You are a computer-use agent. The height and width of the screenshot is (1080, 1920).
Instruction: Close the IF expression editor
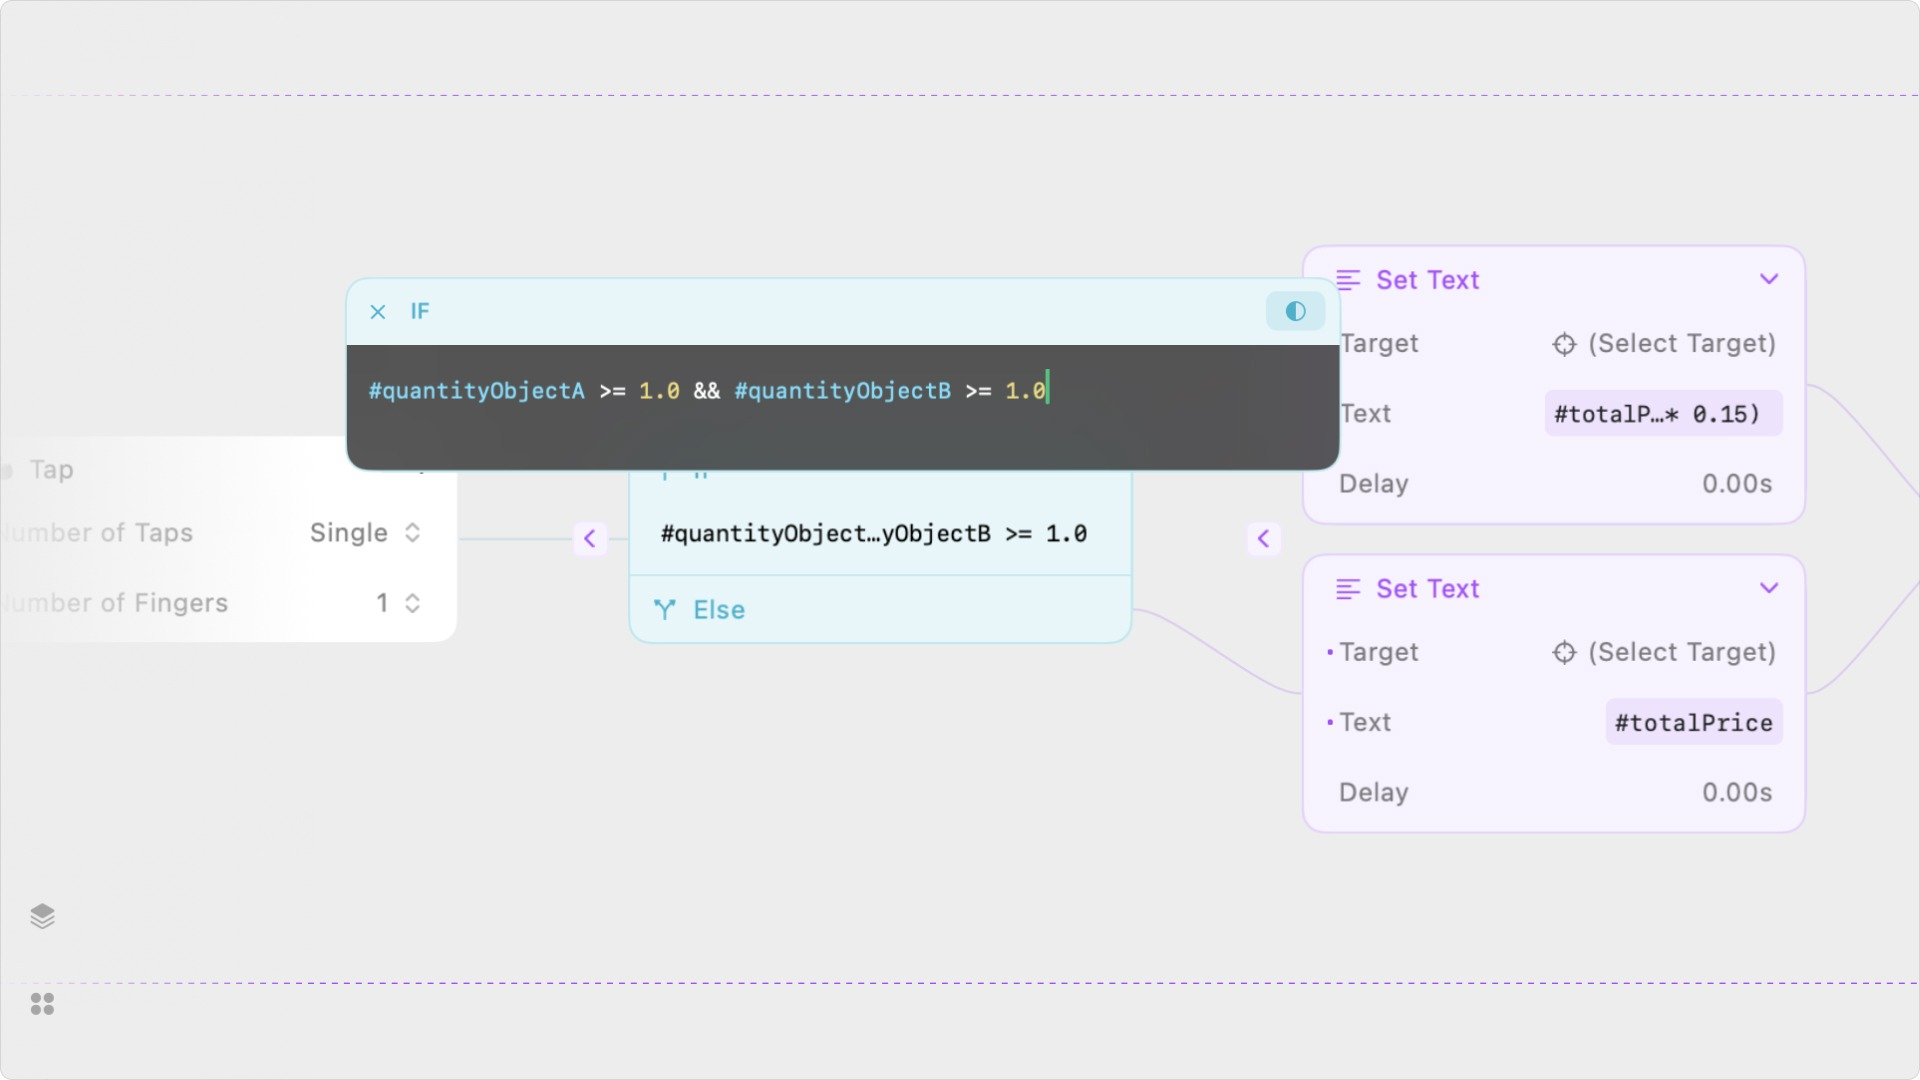click(378, 312)
